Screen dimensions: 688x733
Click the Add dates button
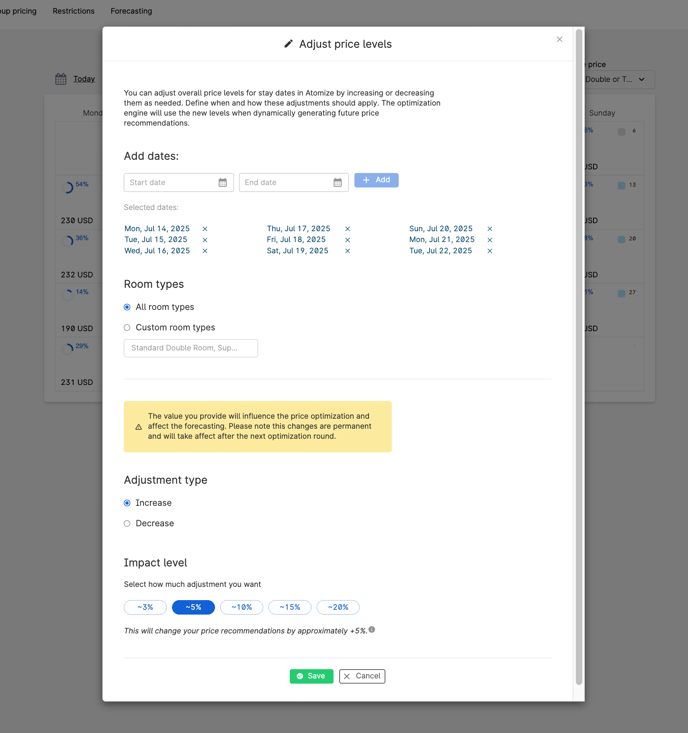coord(376,180)
